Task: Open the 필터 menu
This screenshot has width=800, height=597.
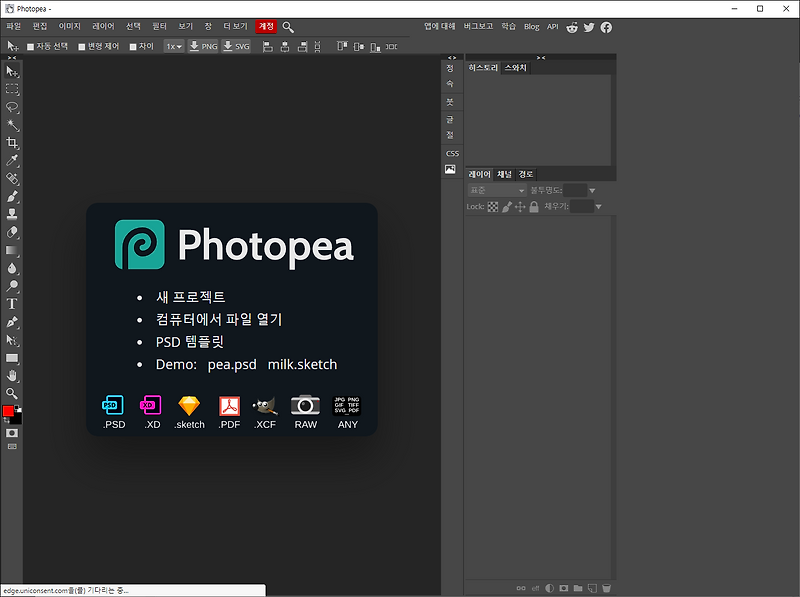Action: [159, 27]
